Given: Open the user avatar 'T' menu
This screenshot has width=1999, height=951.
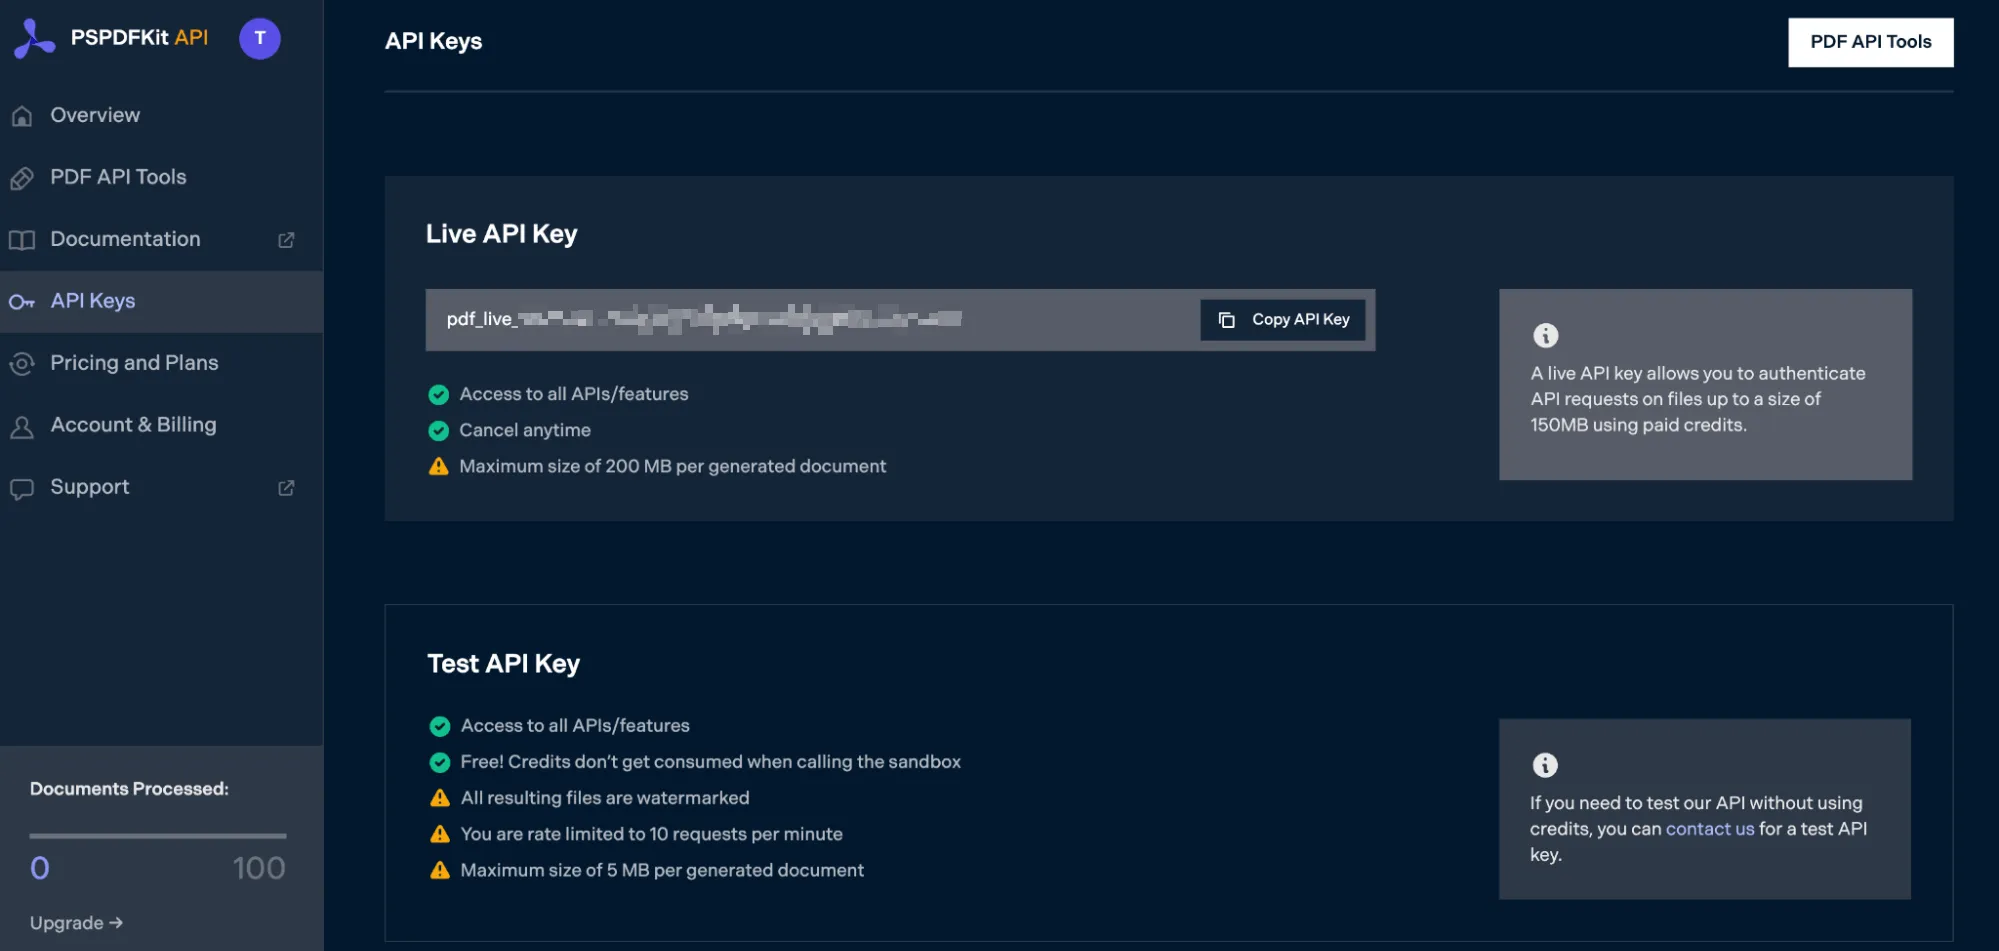Looking at the screenshot, I should tap(260, 39).
